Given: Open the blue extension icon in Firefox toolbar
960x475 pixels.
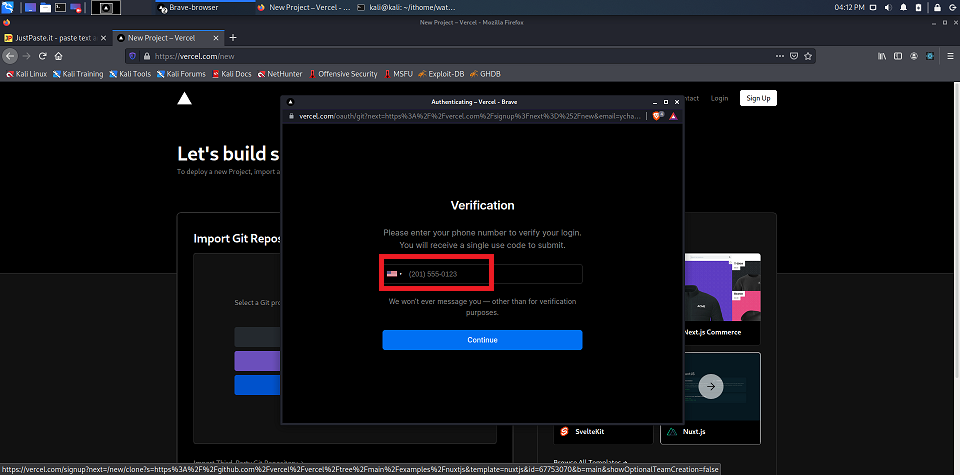Looking at the screenshot, I should tap(930, 56).
